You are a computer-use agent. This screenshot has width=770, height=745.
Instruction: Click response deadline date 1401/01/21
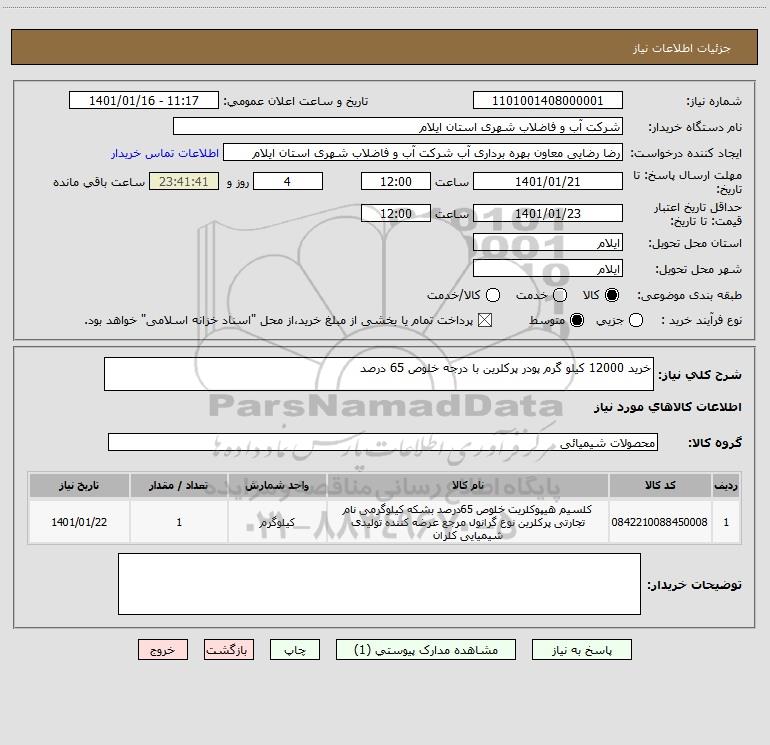[548, 182]
